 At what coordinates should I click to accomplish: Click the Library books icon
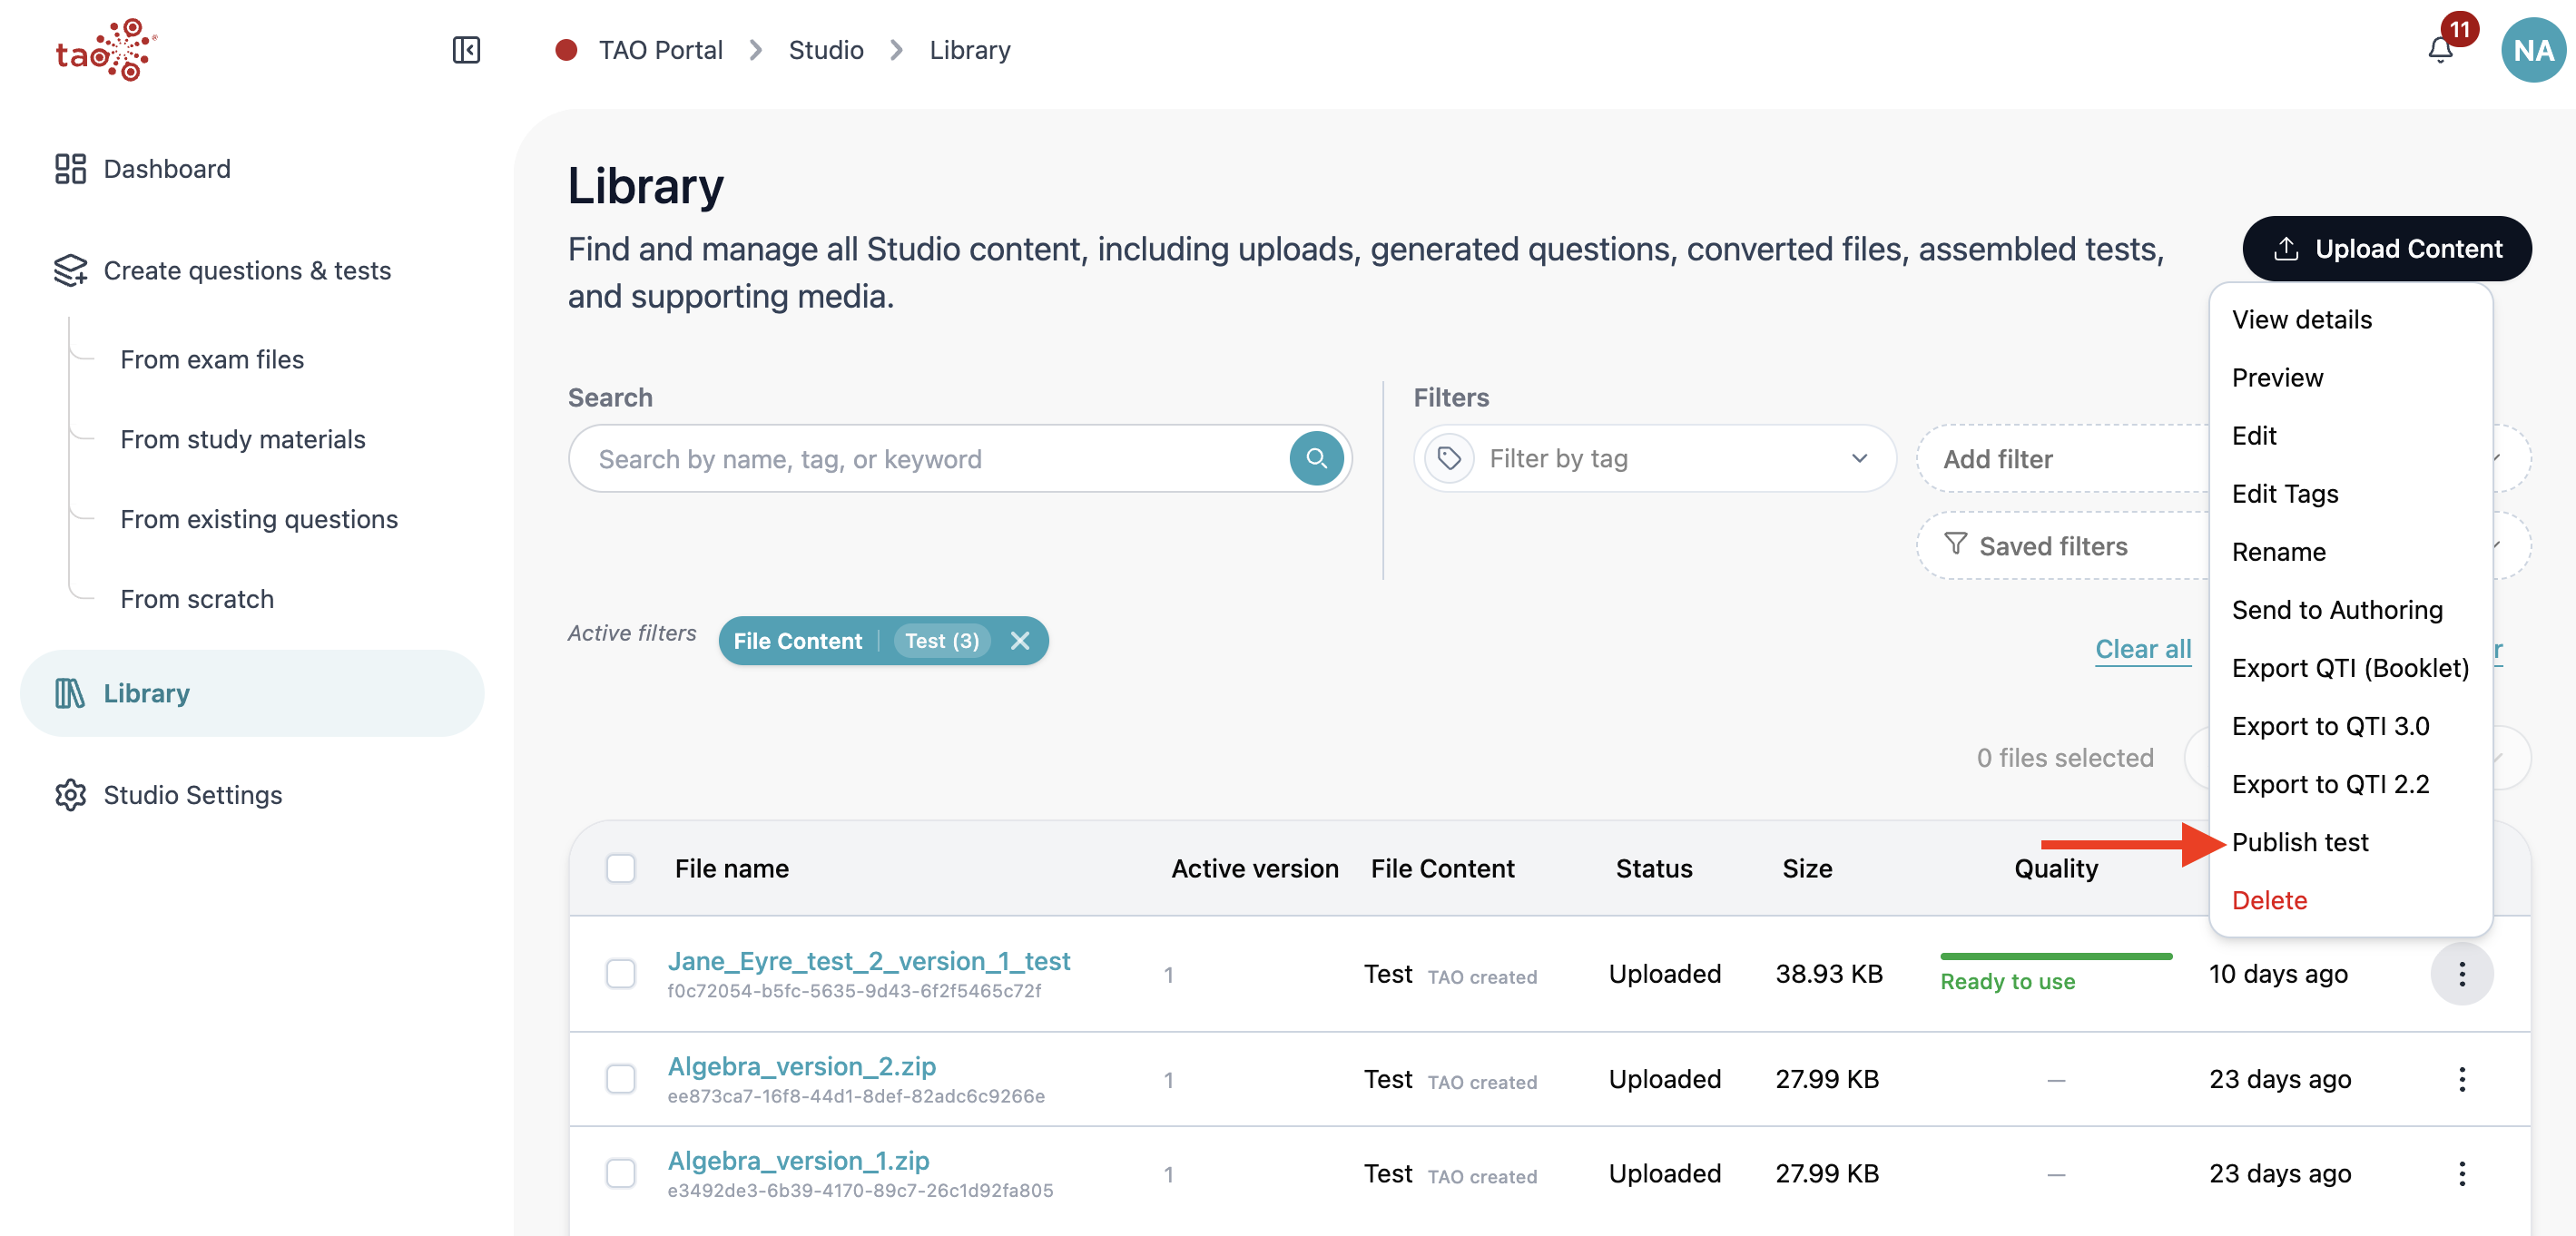coord(69,693)
